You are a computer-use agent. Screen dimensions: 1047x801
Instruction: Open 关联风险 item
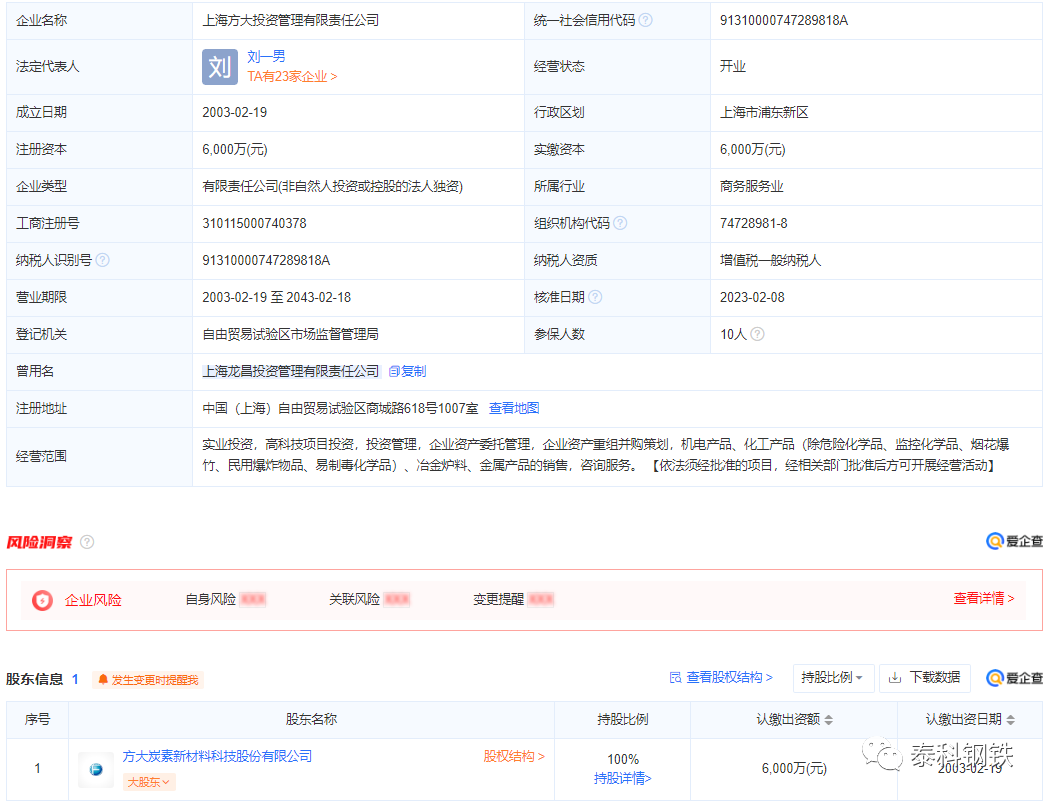[x=369, y=599]
